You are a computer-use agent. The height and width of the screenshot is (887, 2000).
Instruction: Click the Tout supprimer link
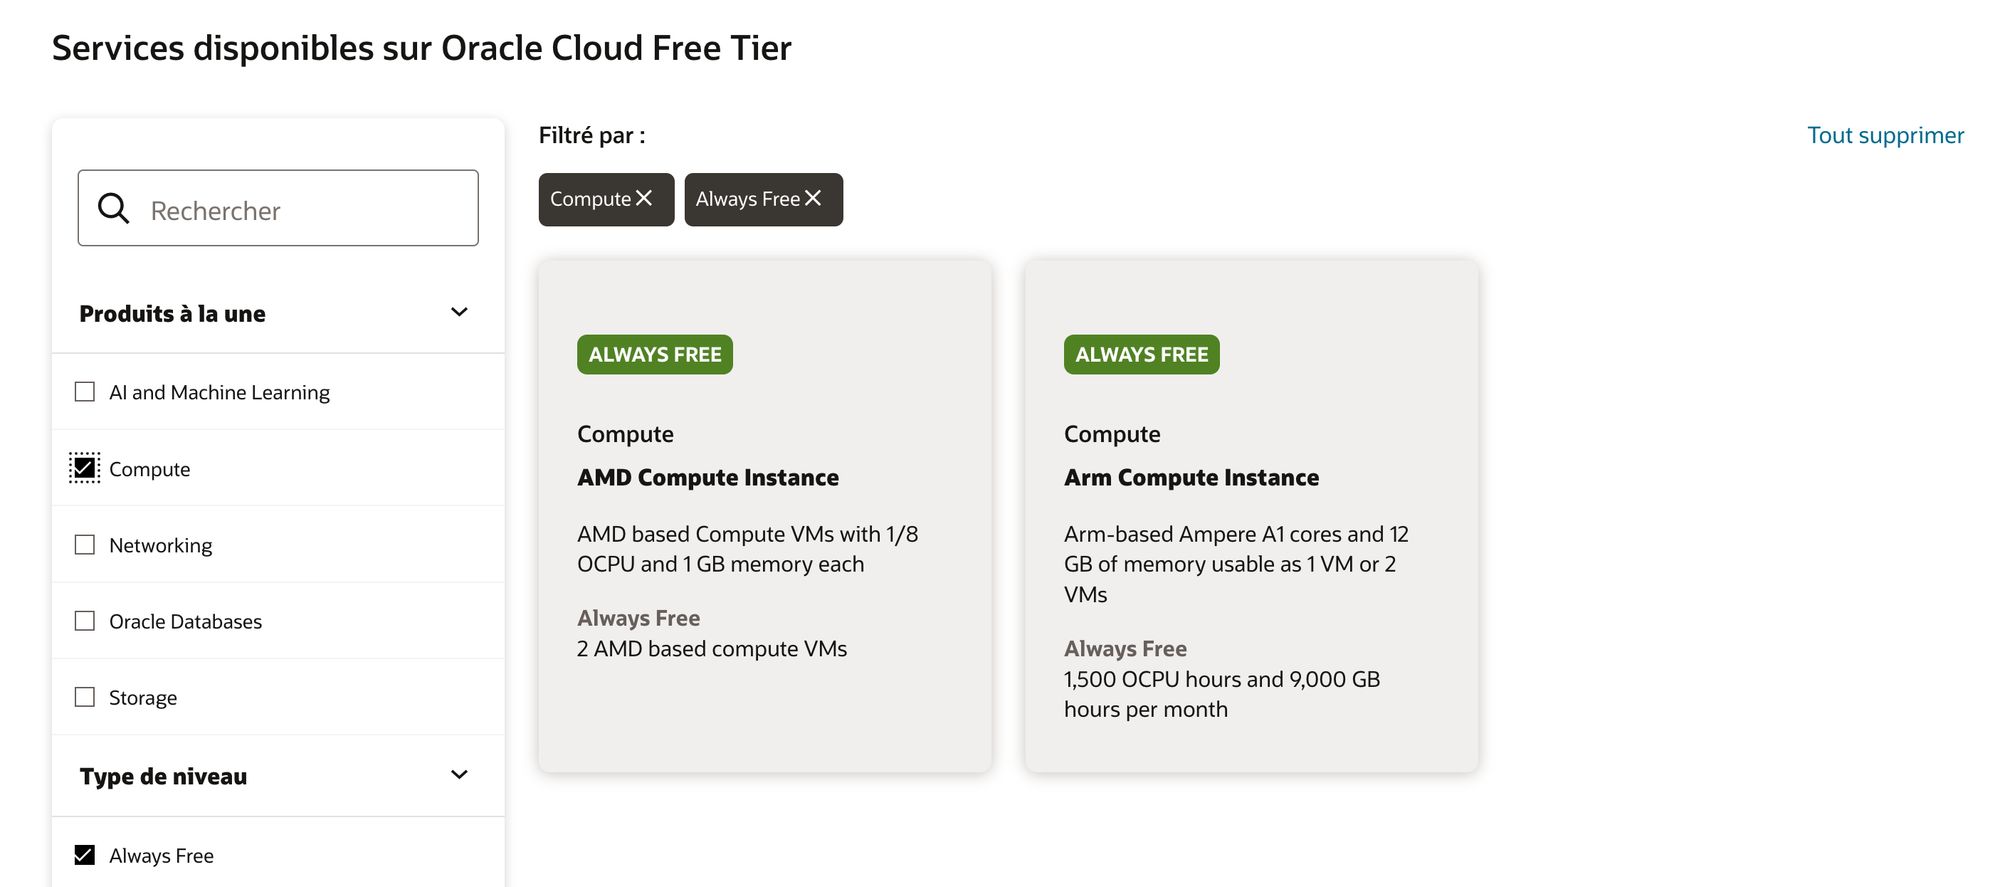[x=1885, y=135]
